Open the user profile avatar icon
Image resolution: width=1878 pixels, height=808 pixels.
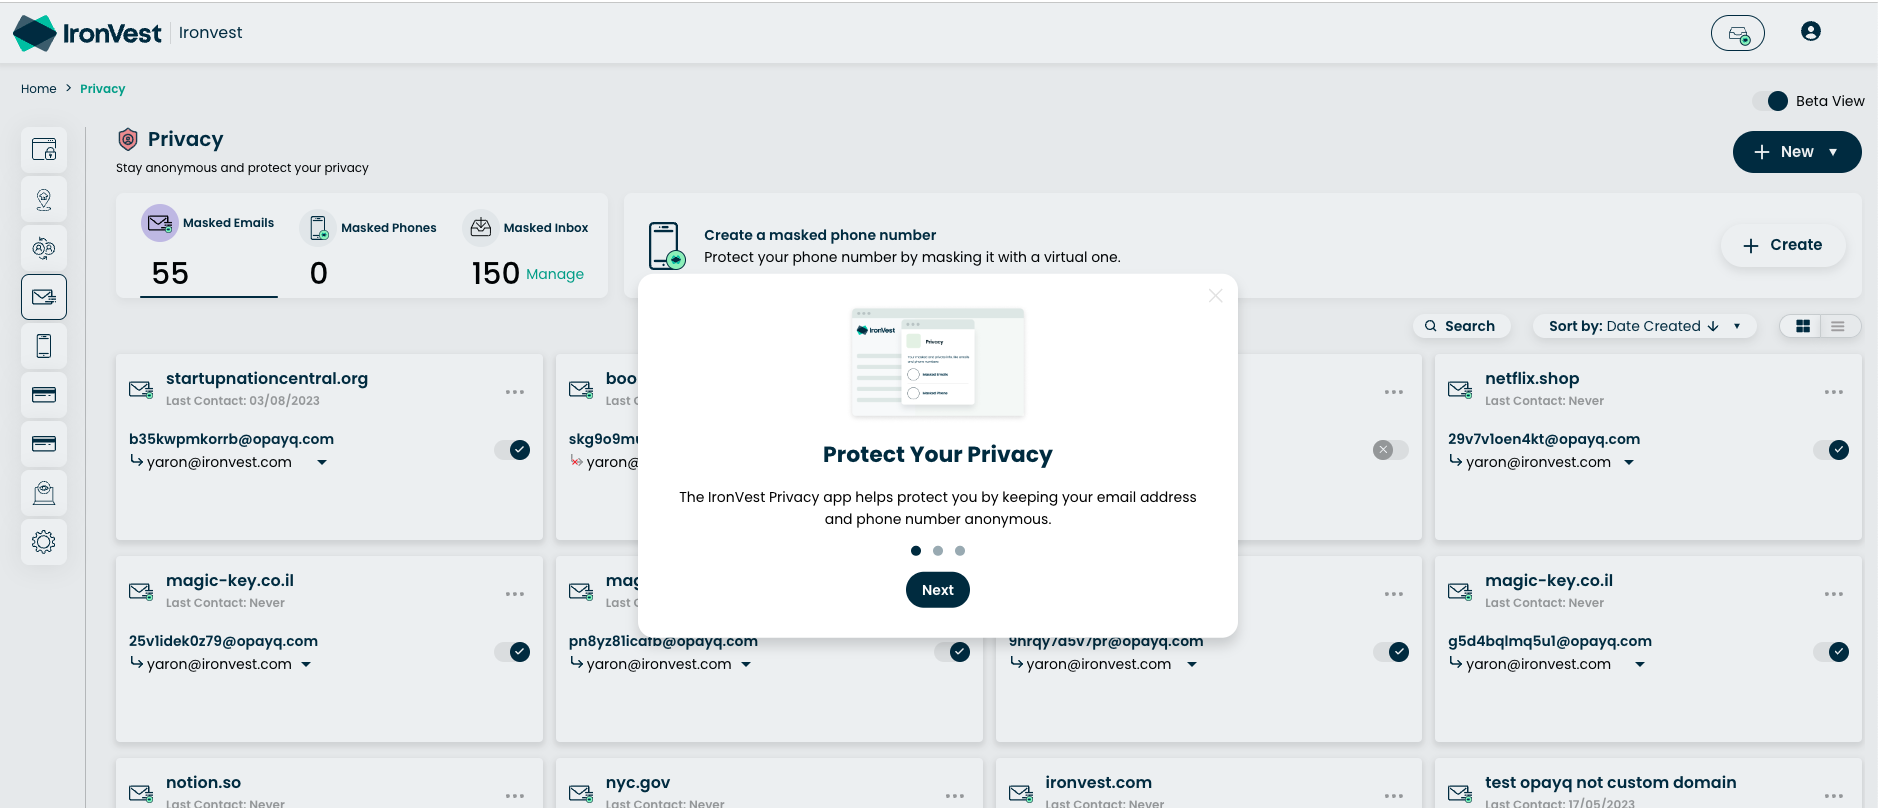click(x=1811, y=32)
